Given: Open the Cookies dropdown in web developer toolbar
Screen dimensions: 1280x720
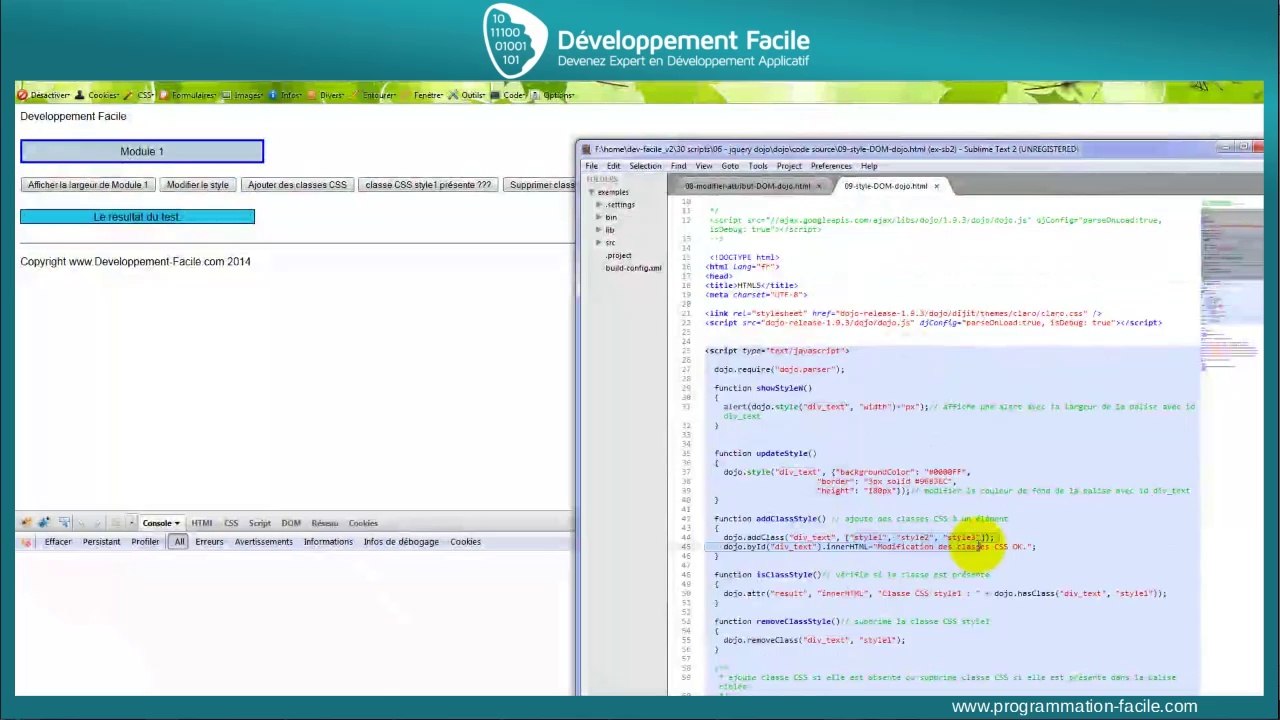Looking at the screenshot, I should (x=98, y=95).
